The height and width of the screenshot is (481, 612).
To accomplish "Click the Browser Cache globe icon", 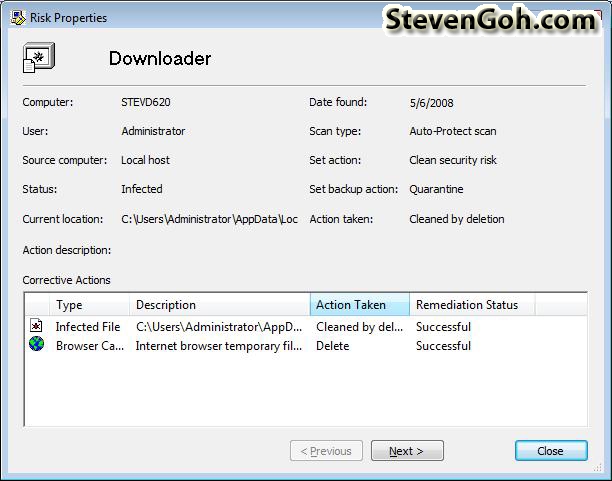I will pyautogui.click(x=36, y=344).
